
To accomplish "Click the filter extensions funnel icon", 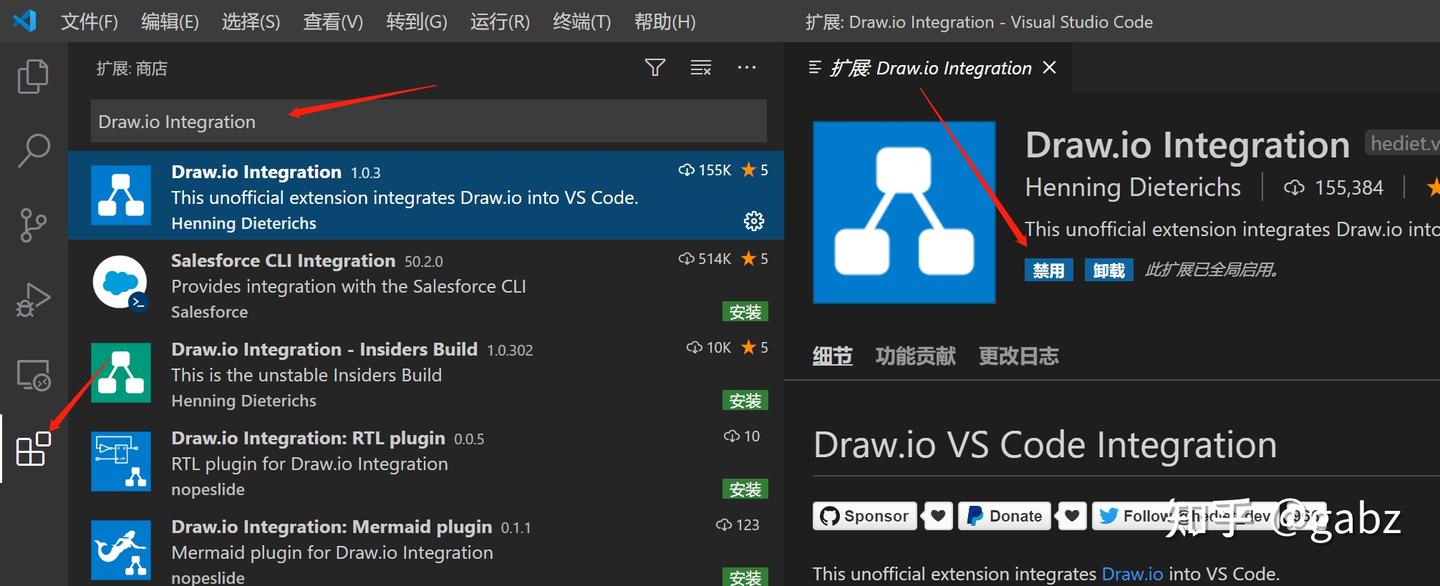I will click(x=655, y=67).
